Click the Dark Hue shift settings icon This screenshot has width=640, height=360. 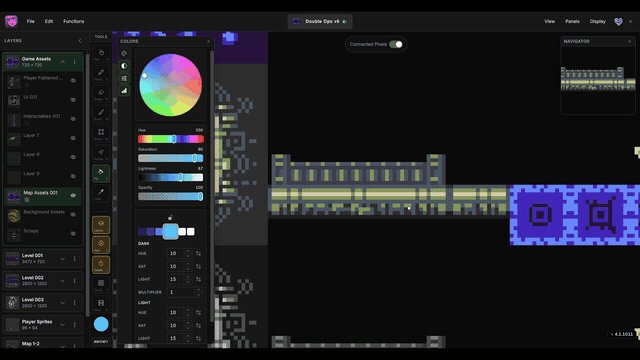point(198,253)
